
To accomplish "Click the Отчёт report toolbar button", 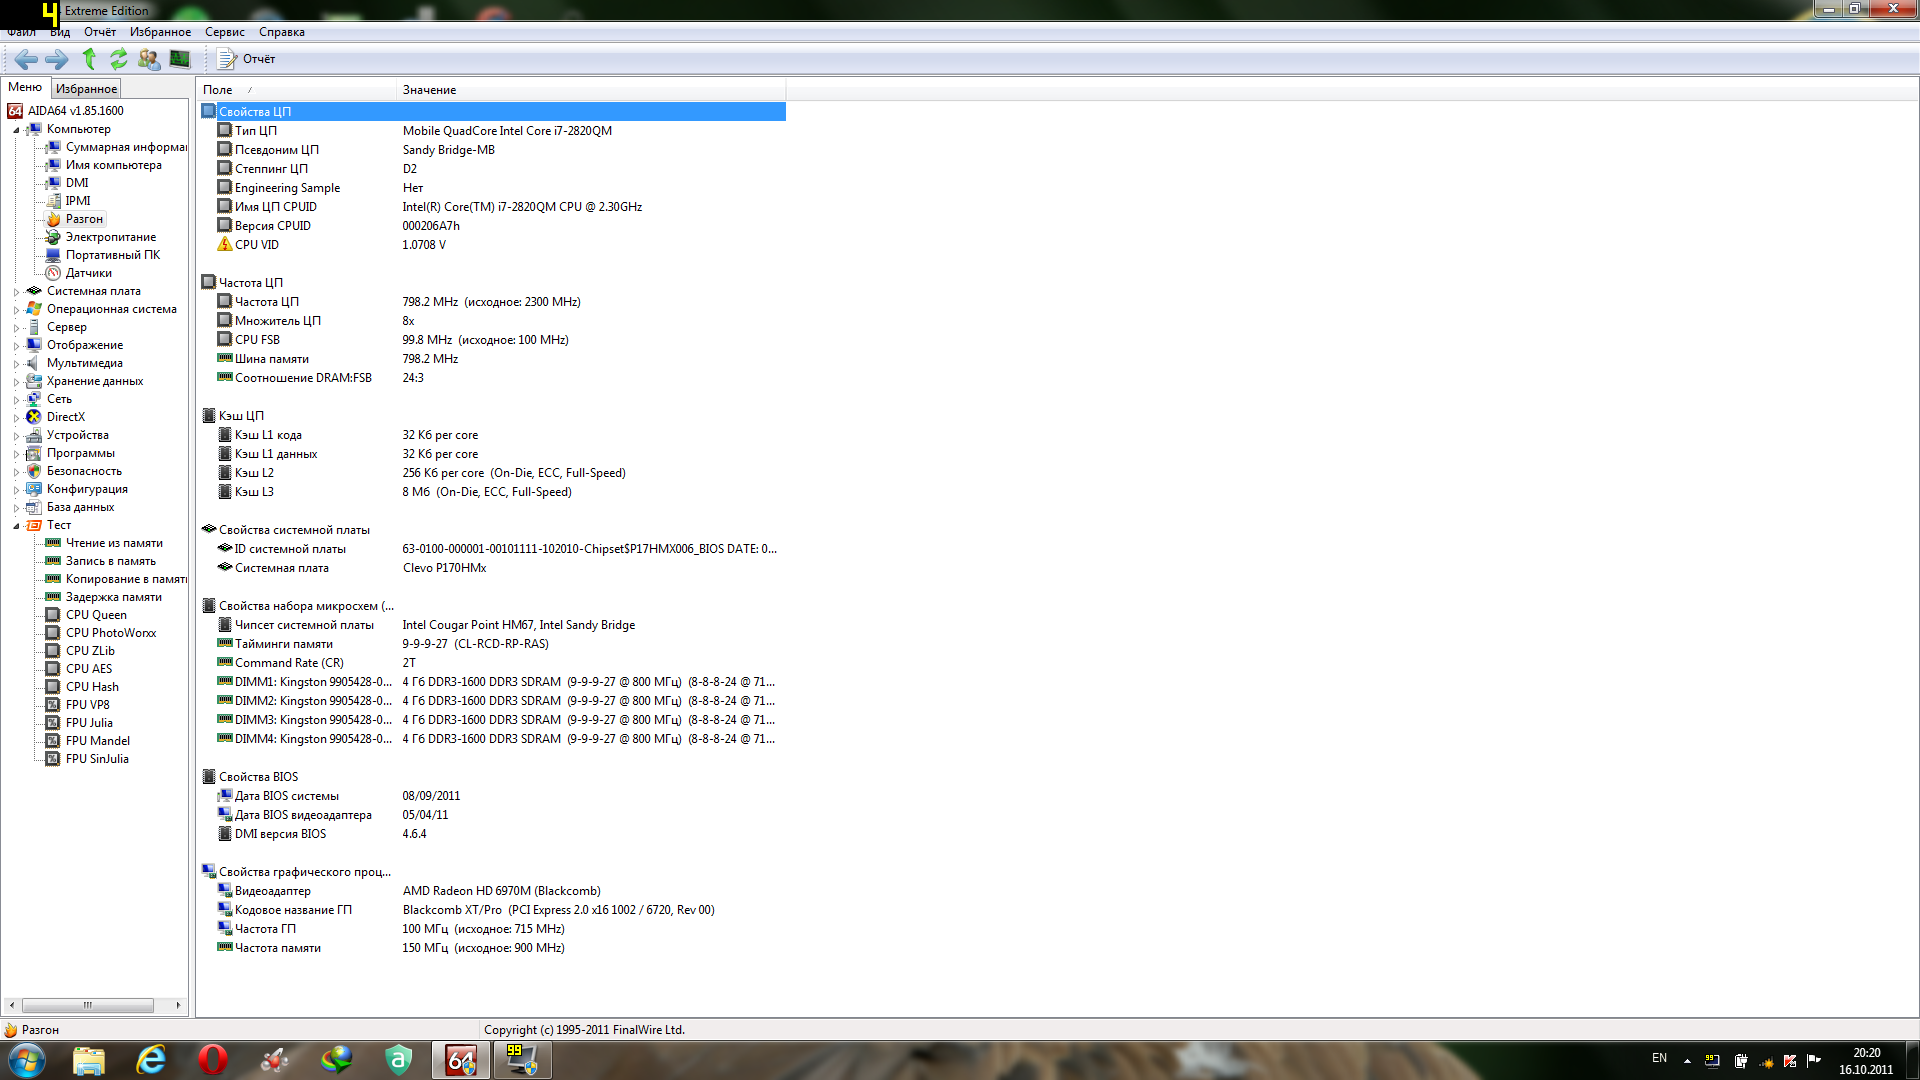I will pyautogui.click(x=246, y=59).
